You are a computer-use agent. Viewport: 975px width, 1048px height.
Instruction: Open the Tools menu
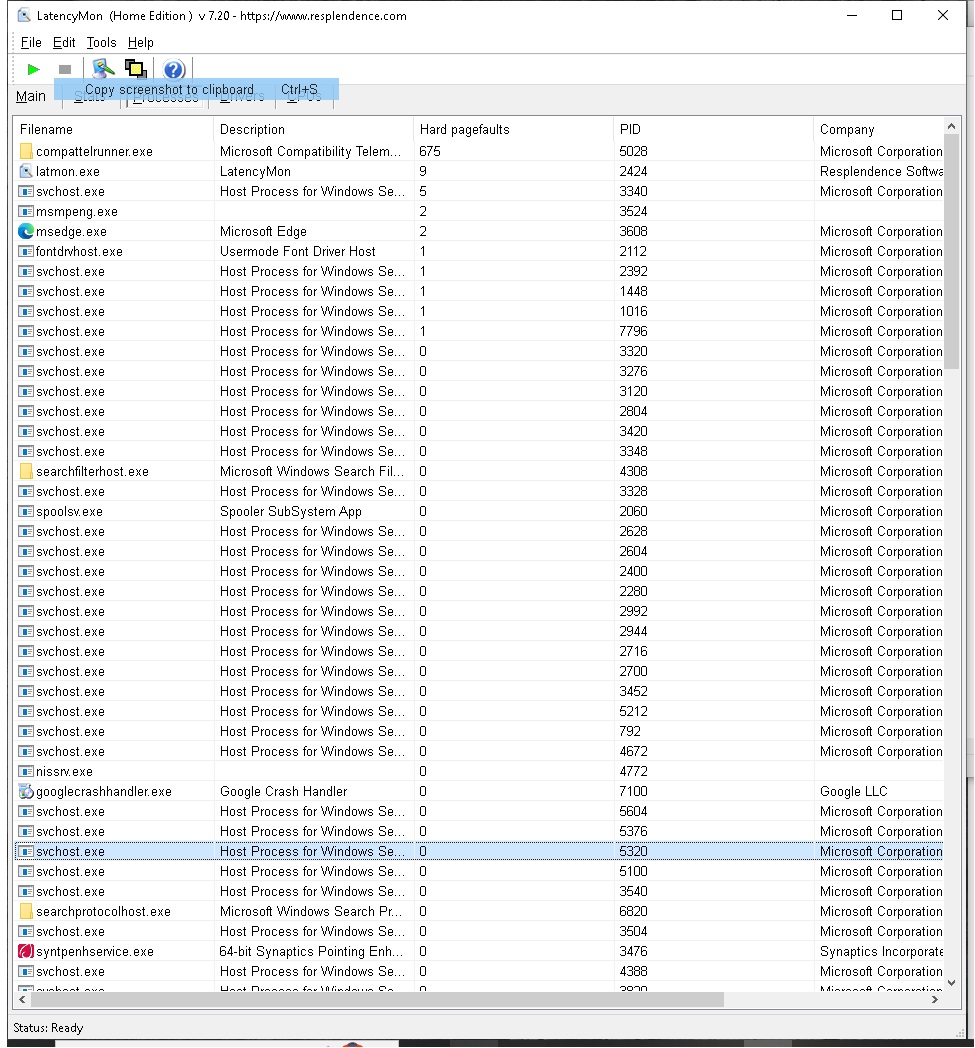click(x=102, y=42)
